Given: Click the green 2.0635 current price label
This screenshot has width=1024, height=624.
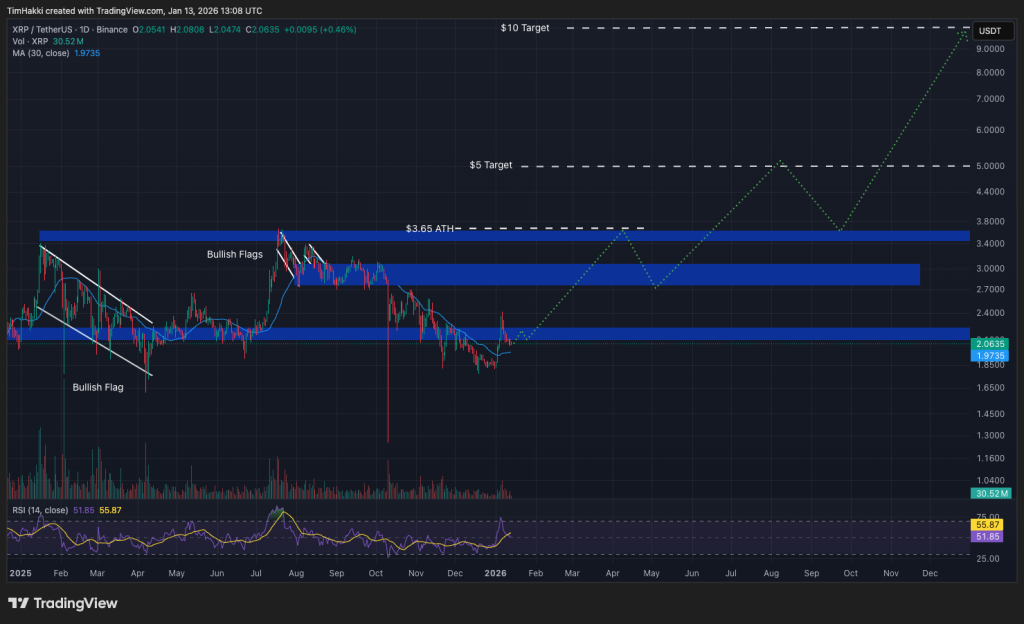Looking at the screenshot, I should (990, 343).
